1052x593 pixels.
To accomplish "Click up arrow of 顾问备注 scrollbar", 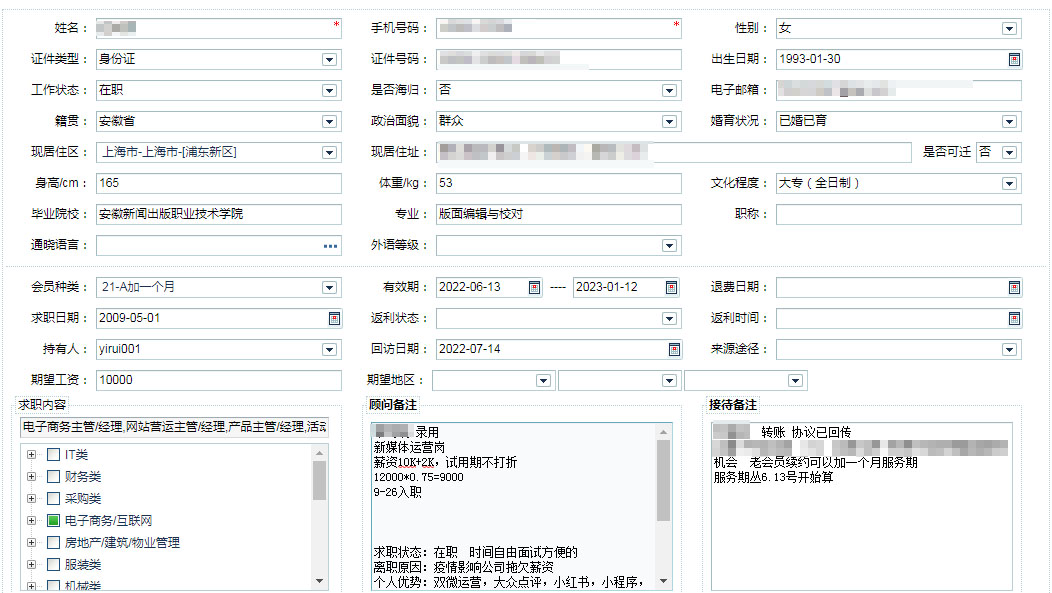I will click(664, 432).
